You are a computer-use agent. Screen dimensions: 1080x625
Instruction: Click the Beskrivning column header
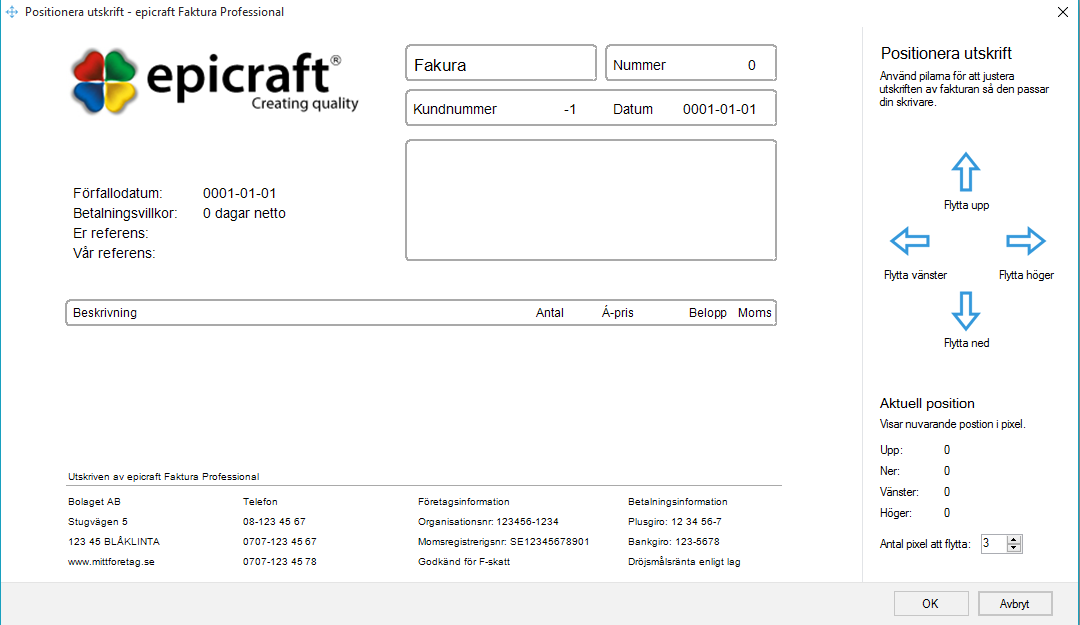click(105, 313)
